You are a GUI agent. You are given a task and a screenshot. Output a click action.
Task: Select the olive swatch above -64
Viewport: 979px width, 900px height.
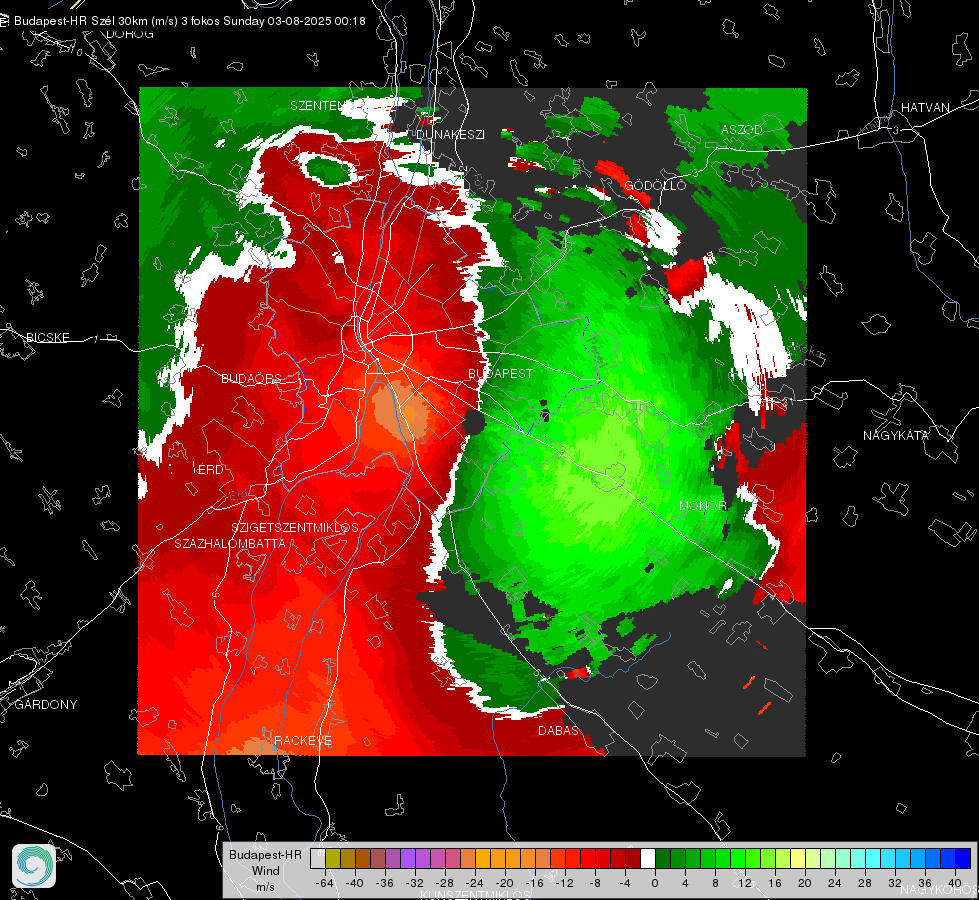pos(333,859)
